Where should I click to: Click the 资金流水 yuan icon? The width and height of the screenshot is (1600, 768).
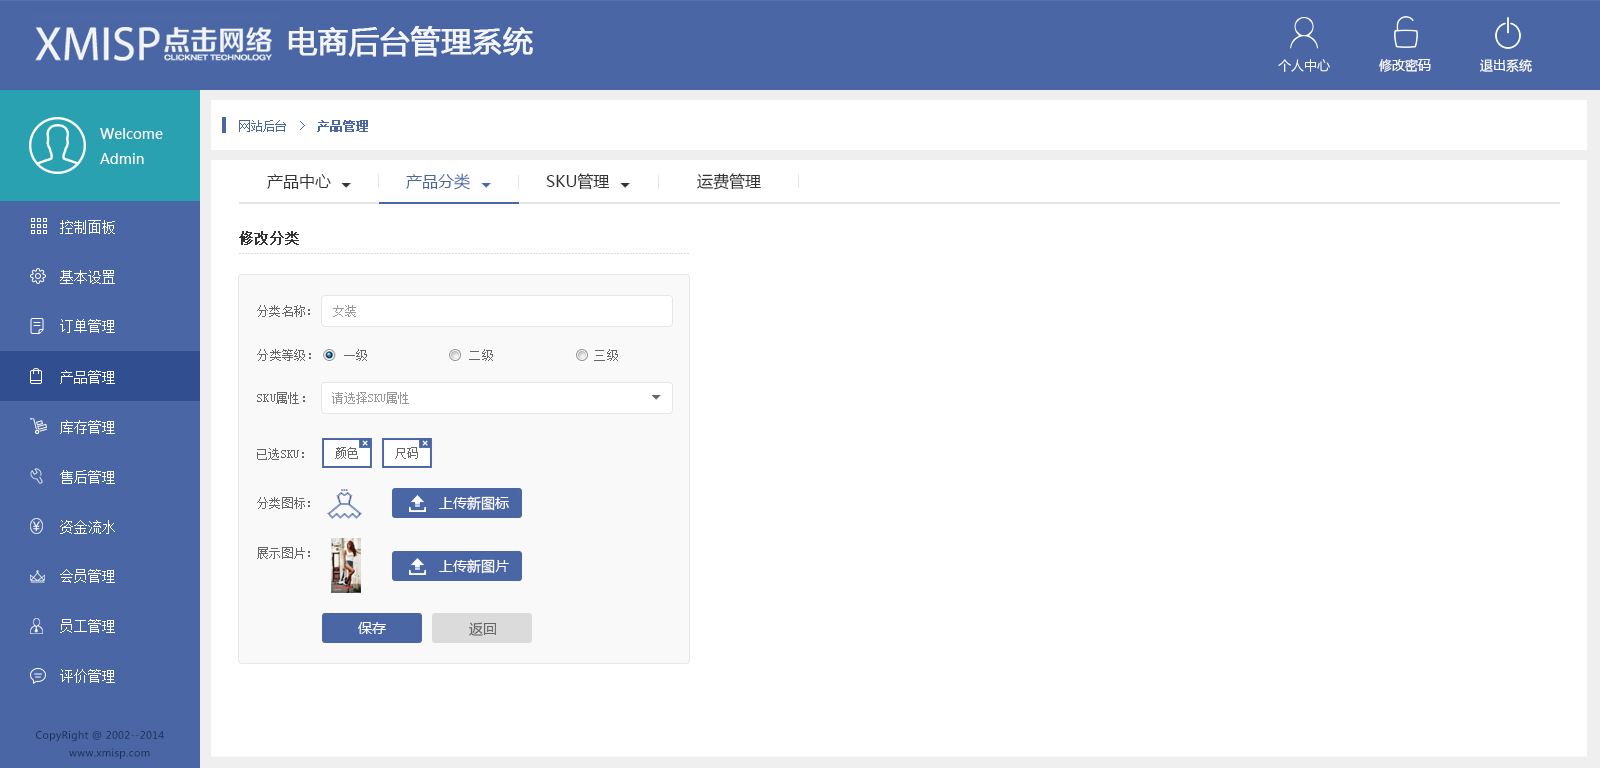coord(37,526)
